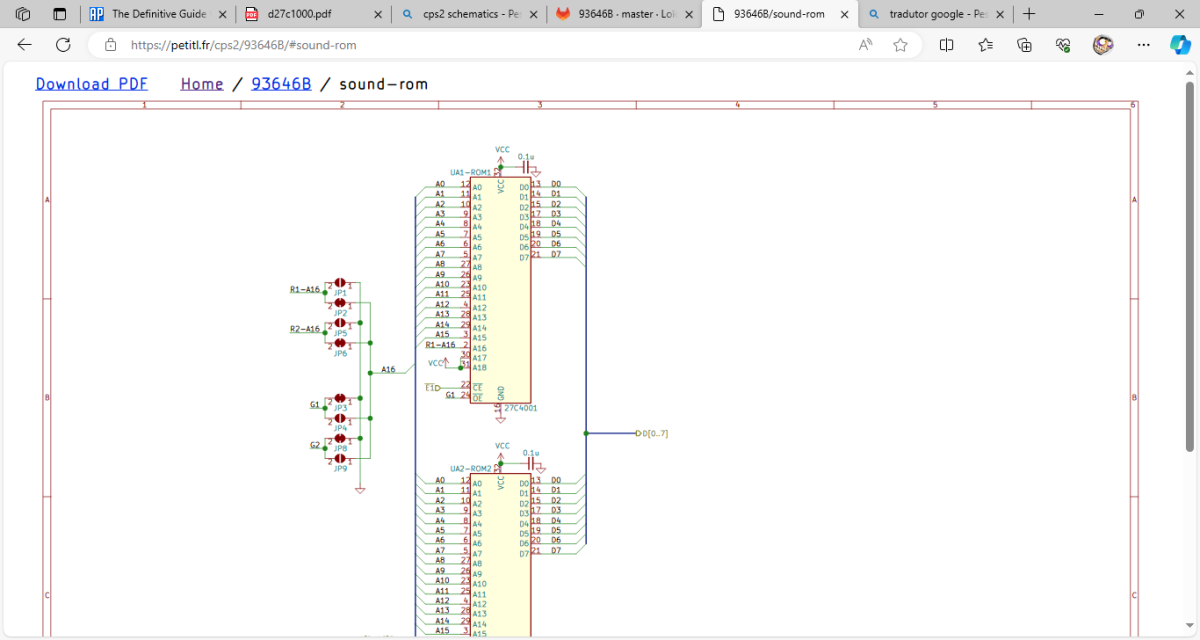Open the user profile avatar
Viewport: 1200px width, 640px height.
click(1103, 45)
